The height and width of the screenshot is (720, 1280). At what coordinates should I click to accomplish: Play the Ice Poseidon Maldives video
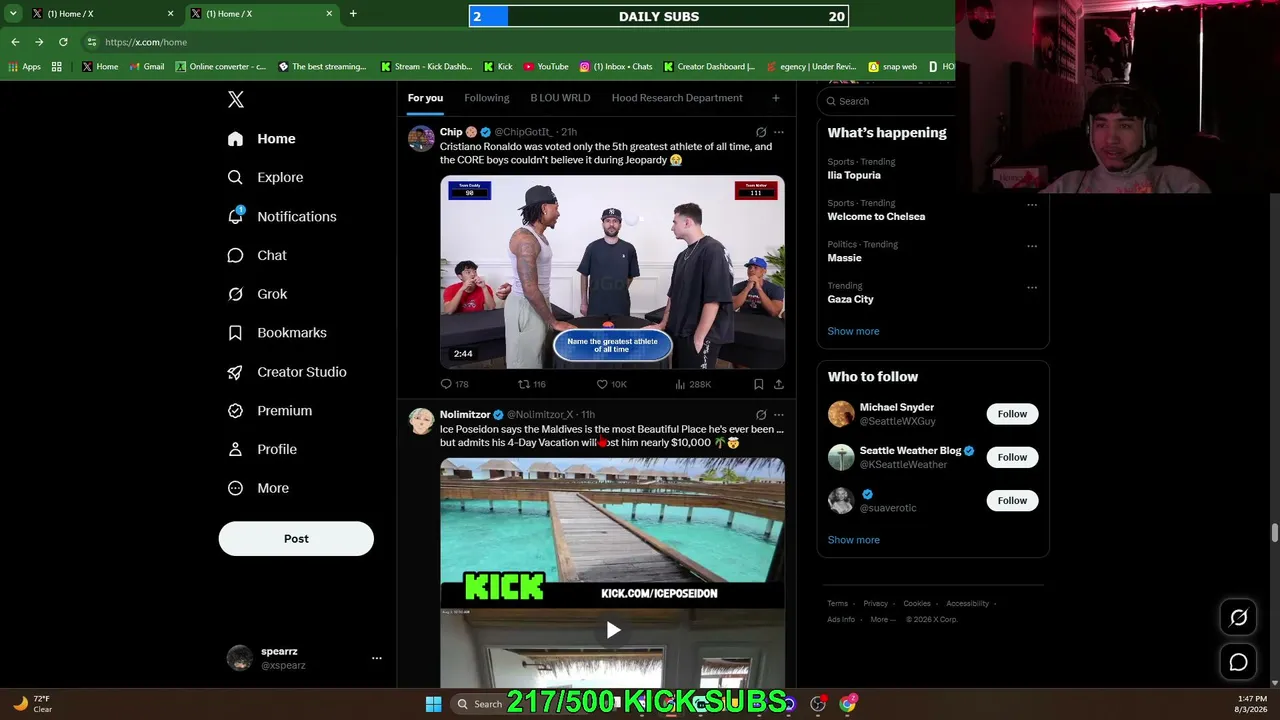(x=613, y=630)
